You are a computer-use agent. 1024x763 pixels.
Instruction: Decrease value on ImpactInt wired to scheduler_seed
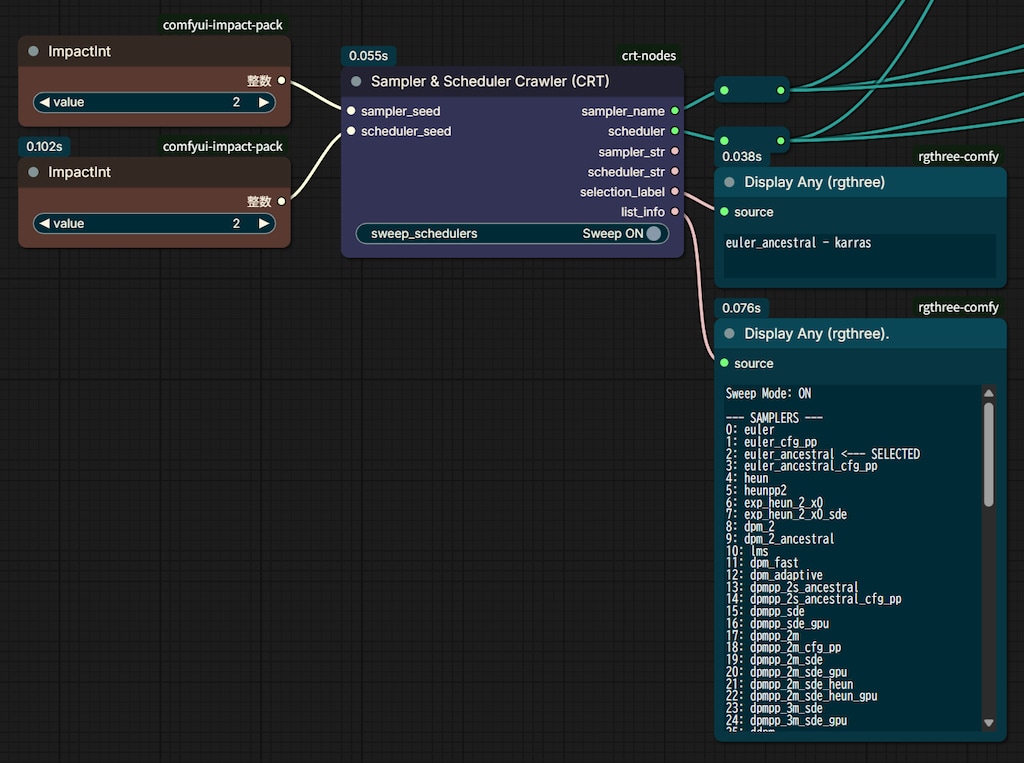(44, 223)
